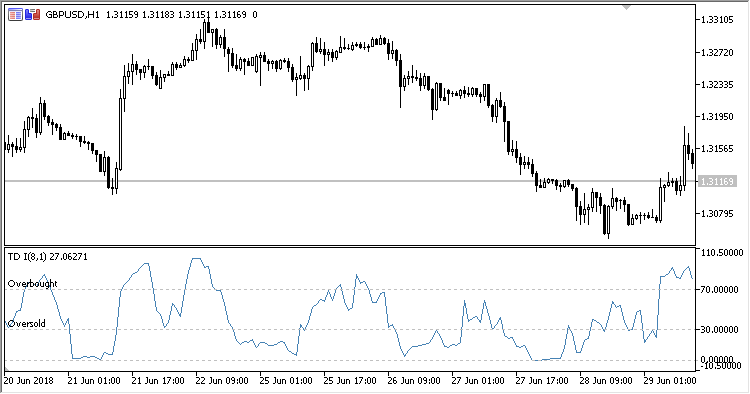Click price scale value 1.31565
Viewport: 750px width, 394px height.
click(717, 149)
